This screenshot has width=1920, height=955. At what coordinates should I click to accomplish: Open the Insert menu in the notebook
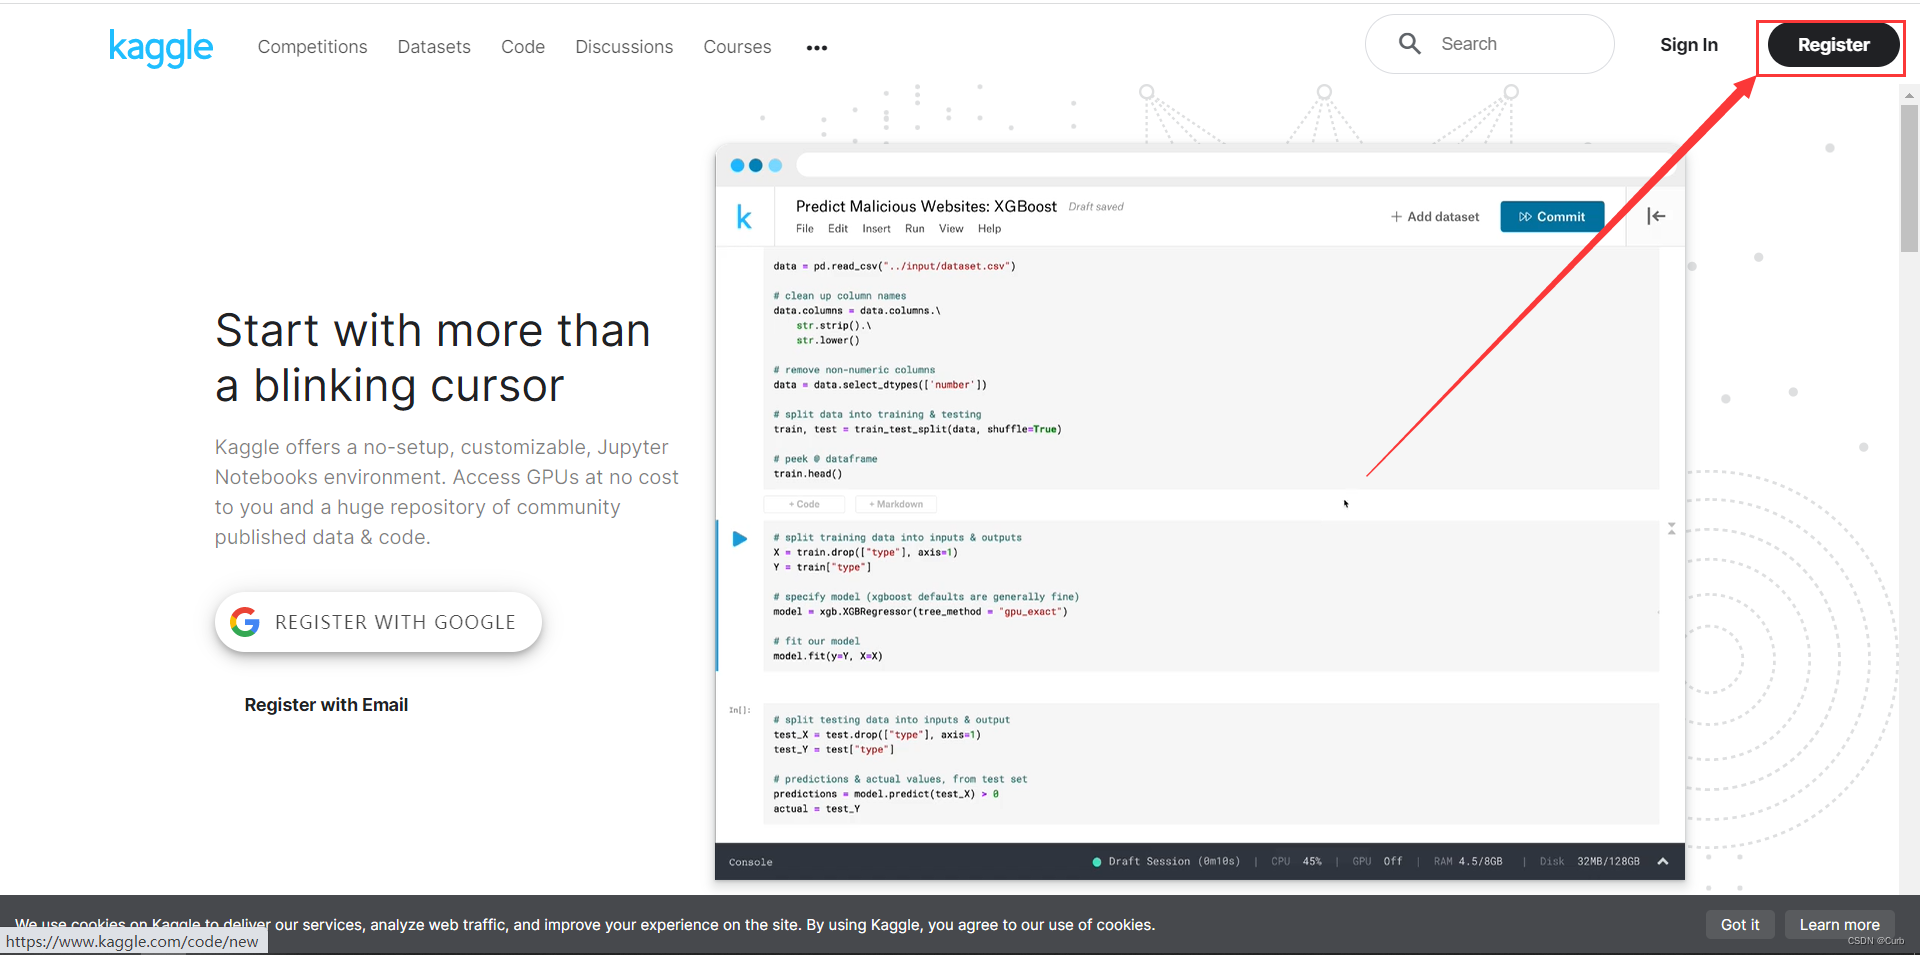click(x=876, y=229)
